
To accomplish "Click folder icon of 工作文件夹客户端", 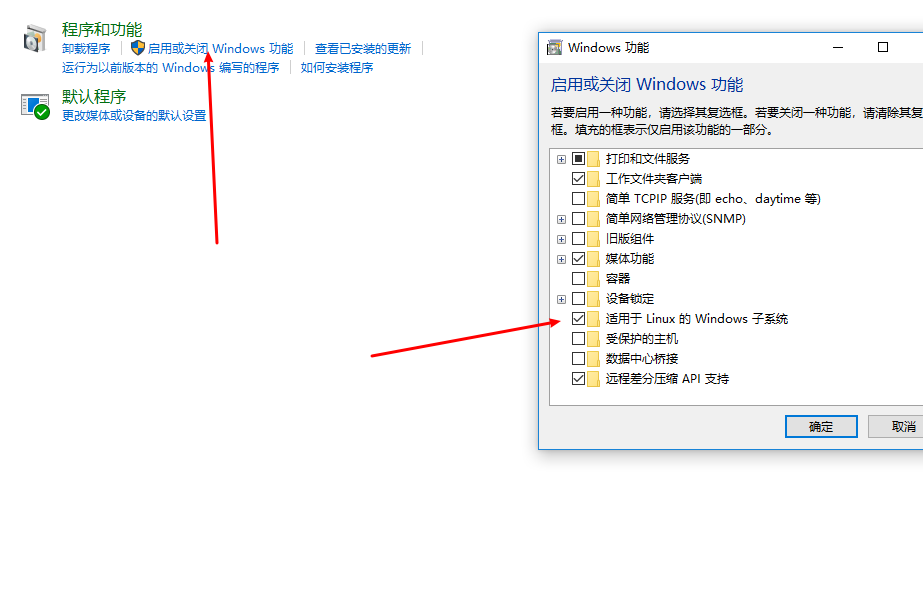I will (593, 179).
